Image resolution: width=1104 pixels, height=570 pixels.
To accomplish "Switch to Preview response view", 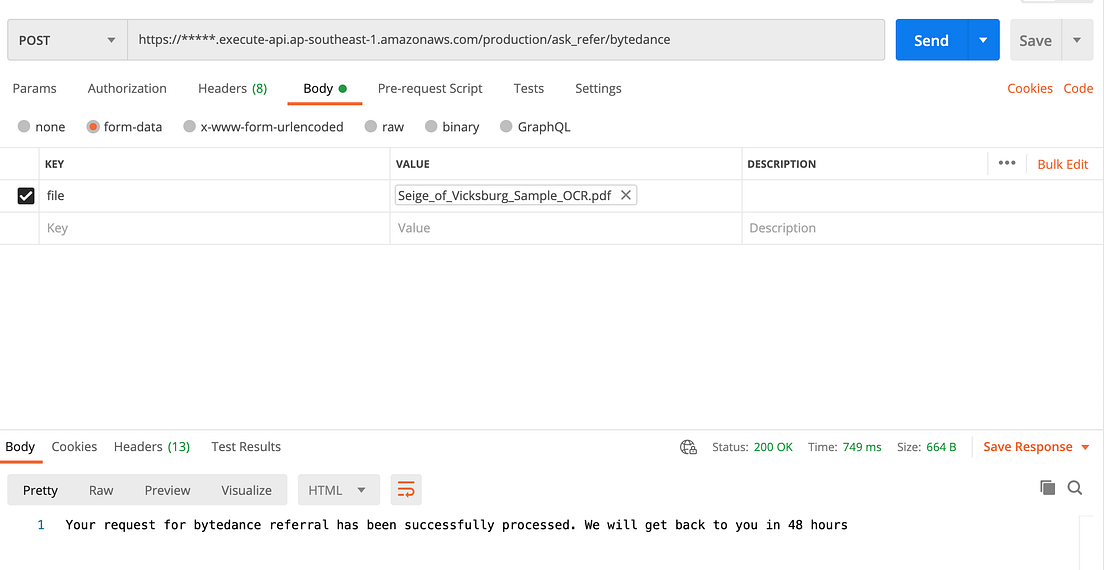I will coord(168,490).
